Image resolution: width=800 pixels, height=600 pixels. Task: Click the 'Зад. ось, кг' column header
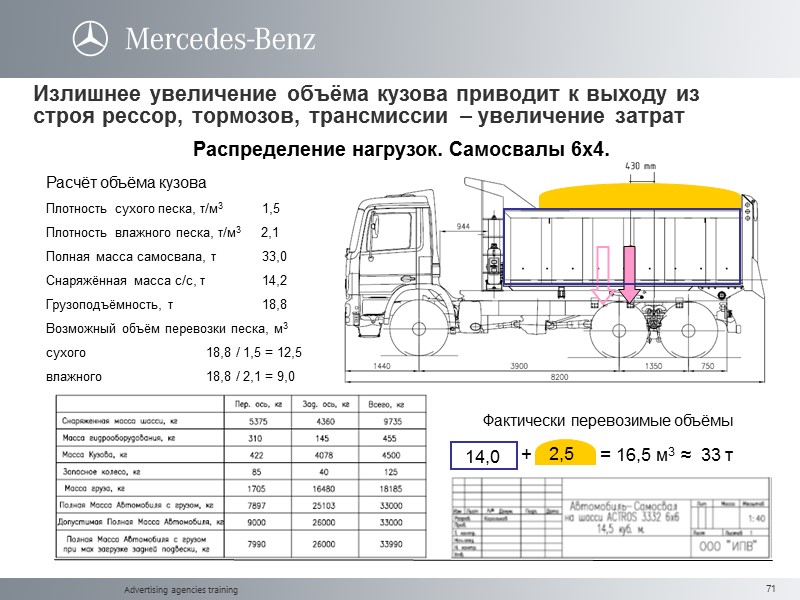coord(326,404)
